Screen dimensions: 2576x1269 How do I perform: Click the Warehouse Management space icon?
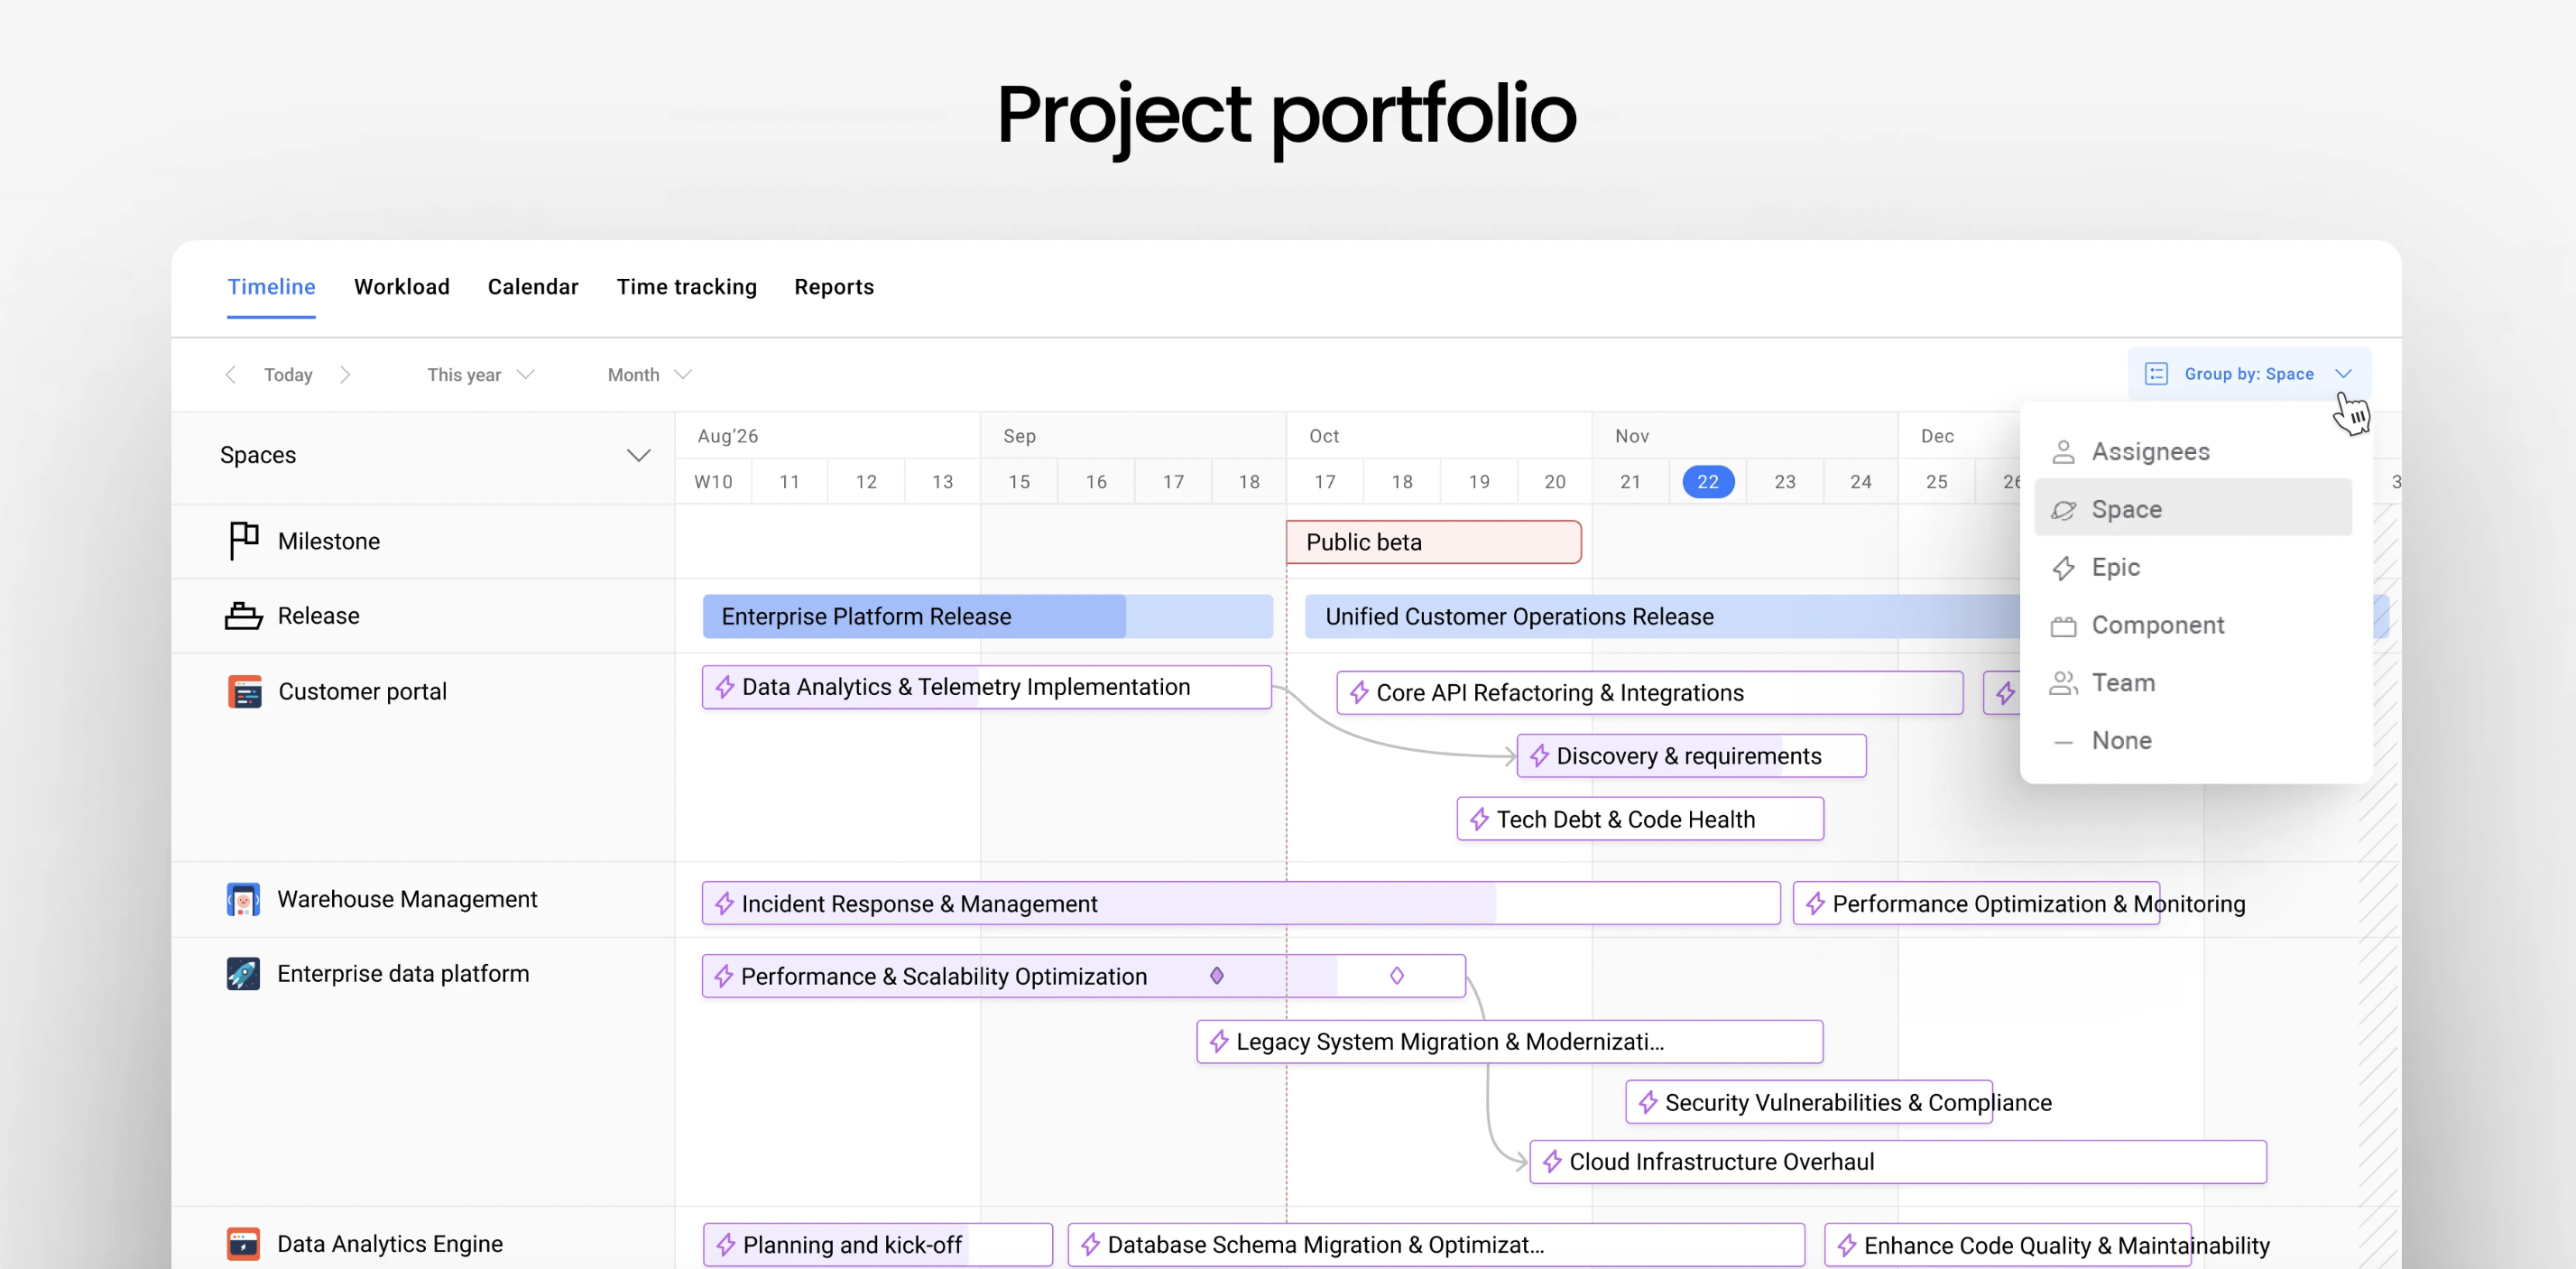coord(243,899)
